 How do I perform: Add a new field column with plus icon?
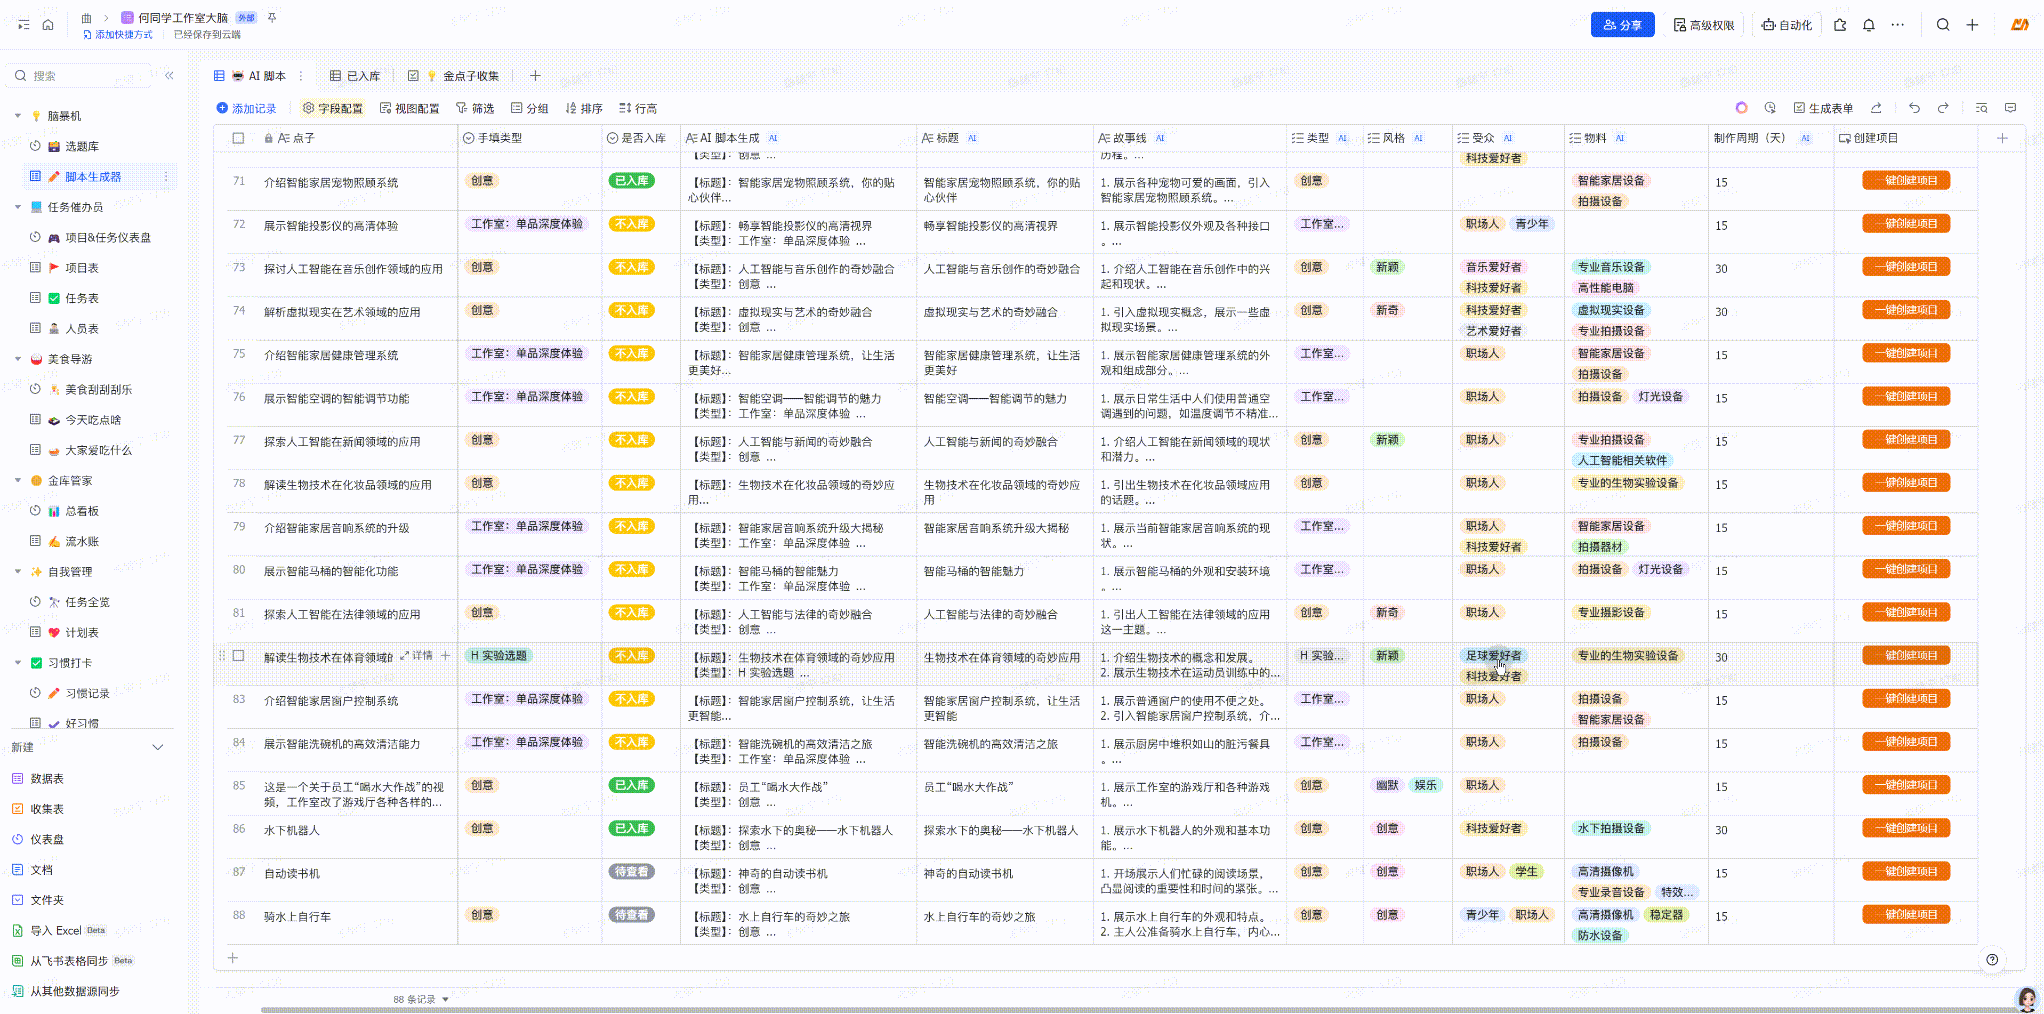2002,138
